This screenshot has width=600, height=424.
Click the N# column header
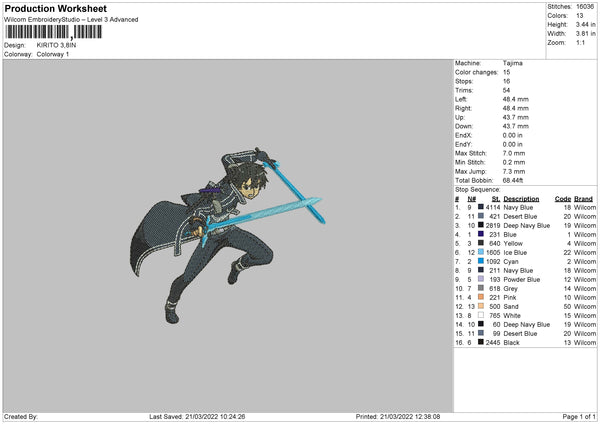coord(471,199)
